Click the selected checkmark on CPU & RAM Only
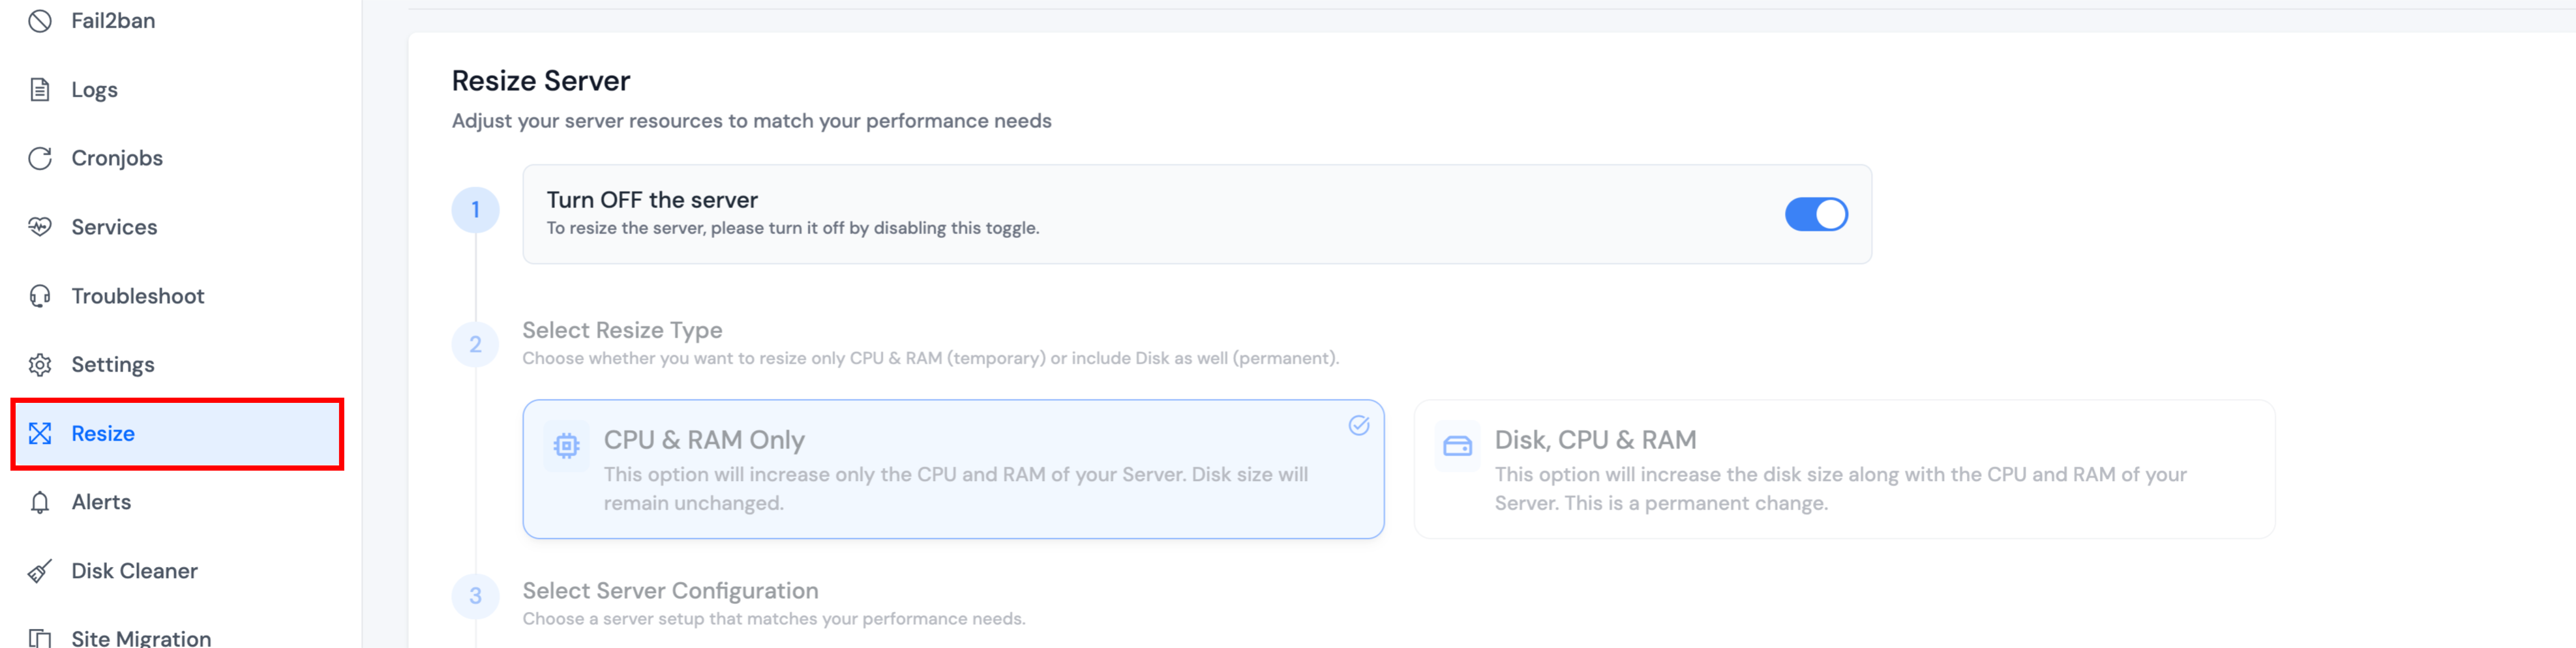2576x648 pixels. click(1358, 425)
